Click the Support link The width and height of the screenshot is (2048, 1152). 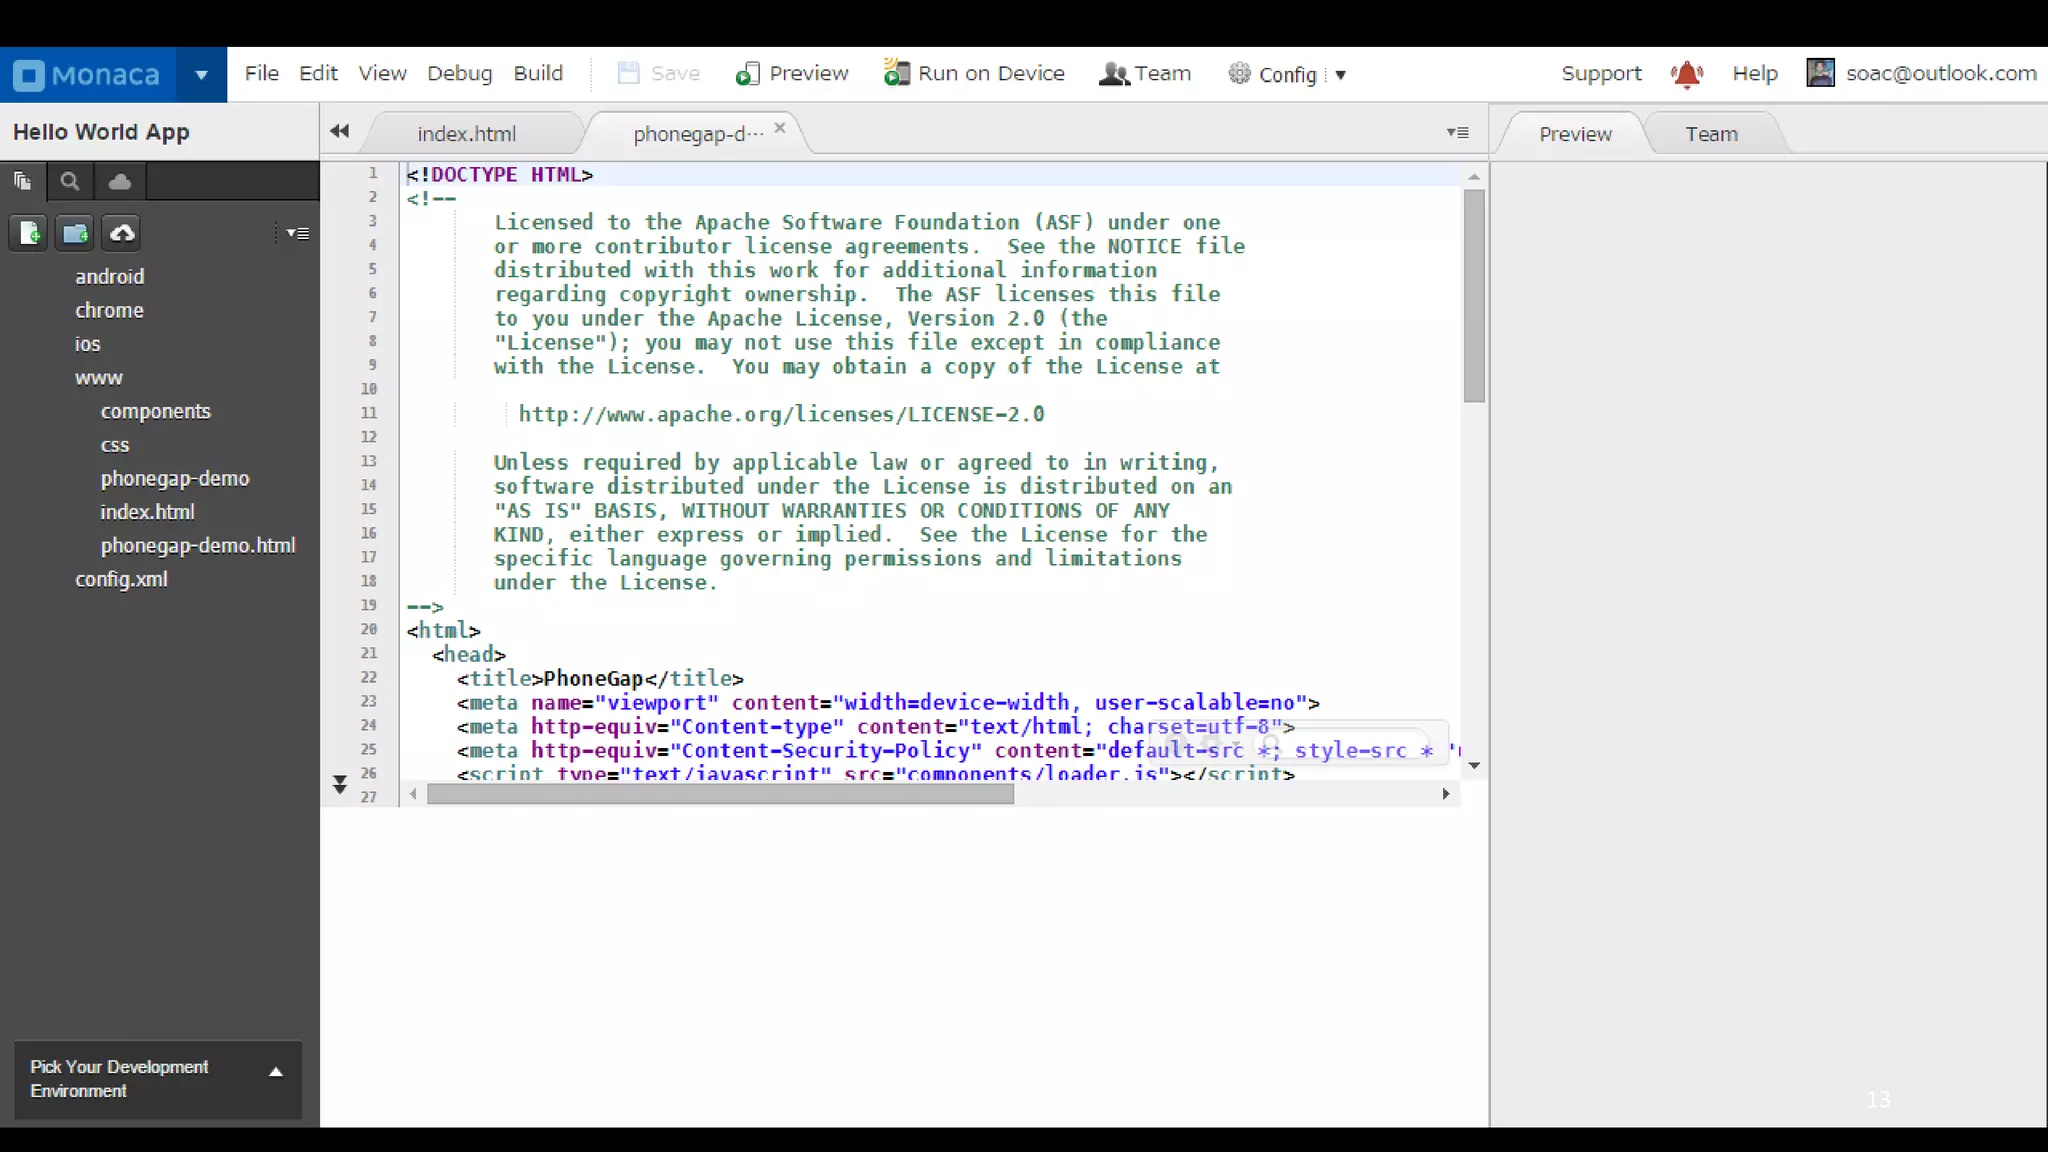[x=1601, y=74]
